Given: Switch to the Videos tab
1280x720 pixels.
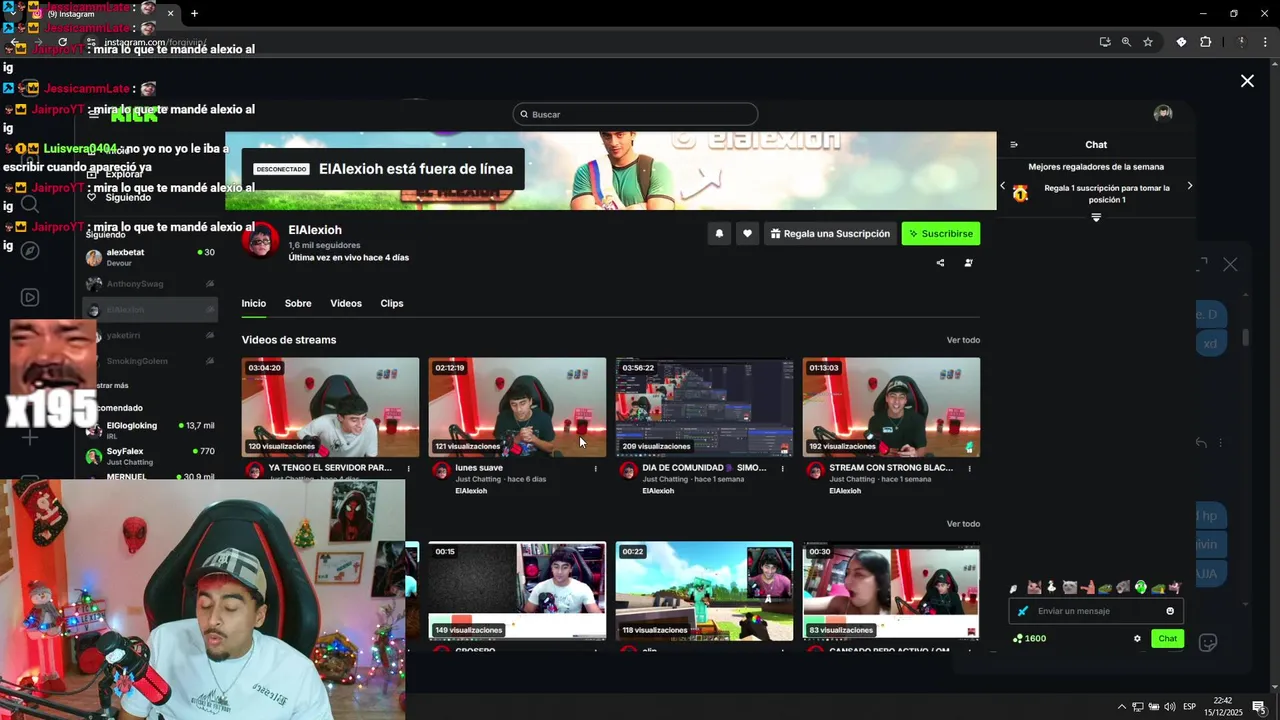Looking at the screenshot, I should click(x=346, y=303).
